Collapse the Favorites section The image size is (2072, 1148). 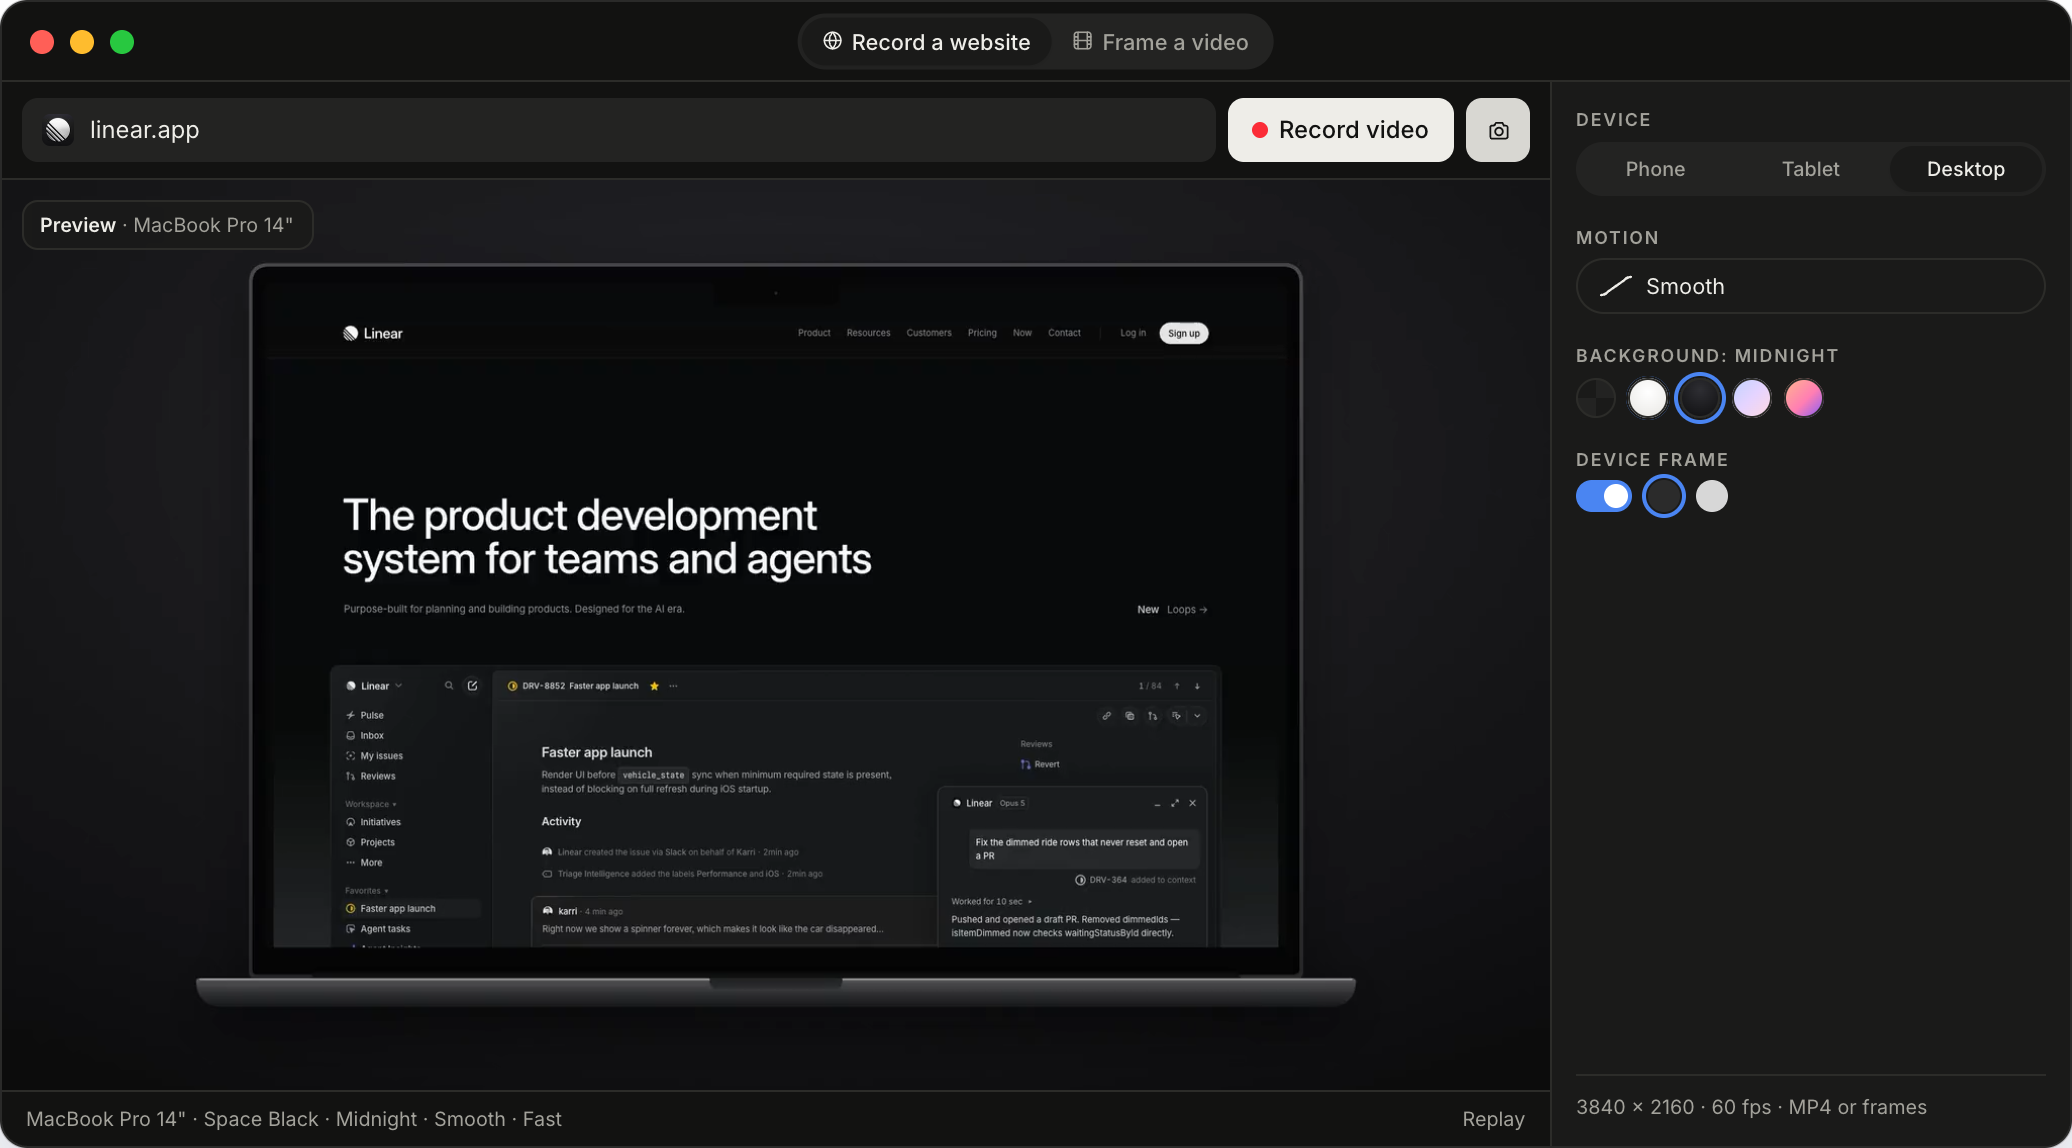coord(366,891)
